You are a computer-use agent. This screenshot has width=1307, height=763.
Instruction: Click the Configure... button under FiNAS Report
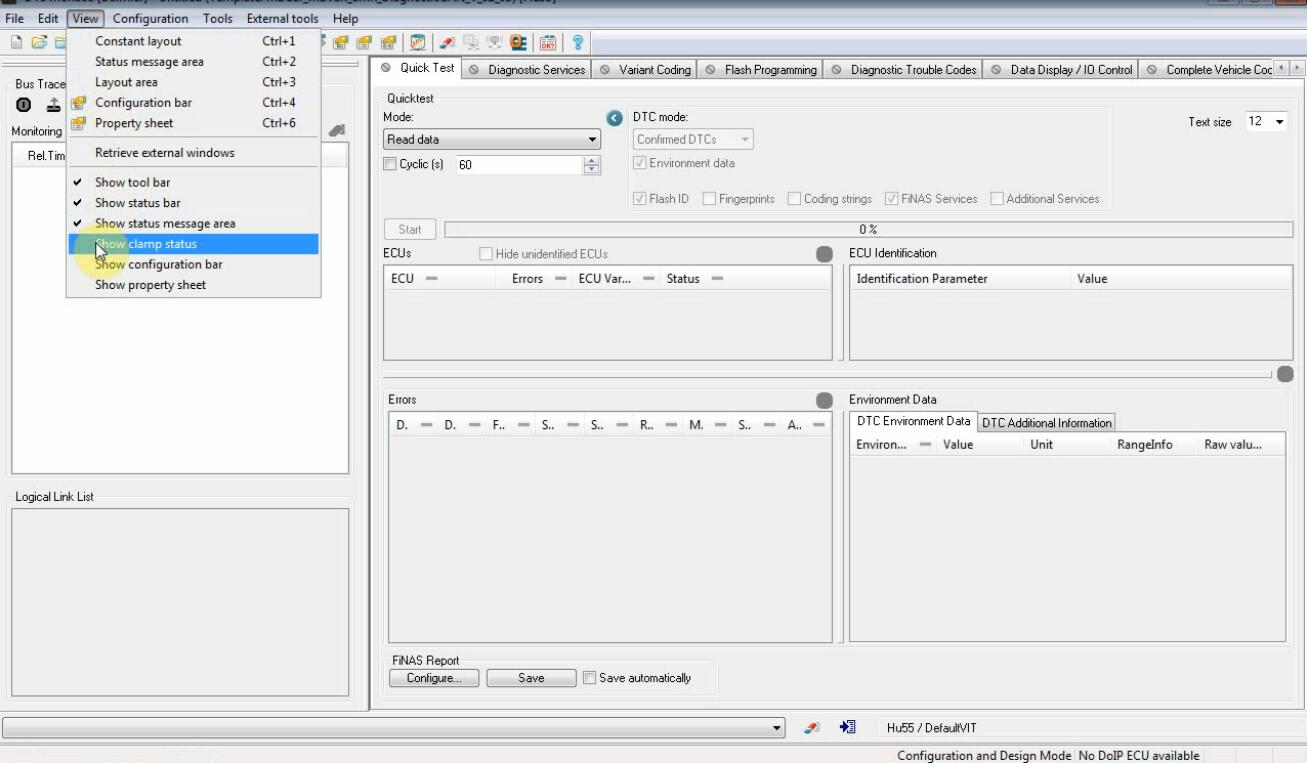click(434, 678)
